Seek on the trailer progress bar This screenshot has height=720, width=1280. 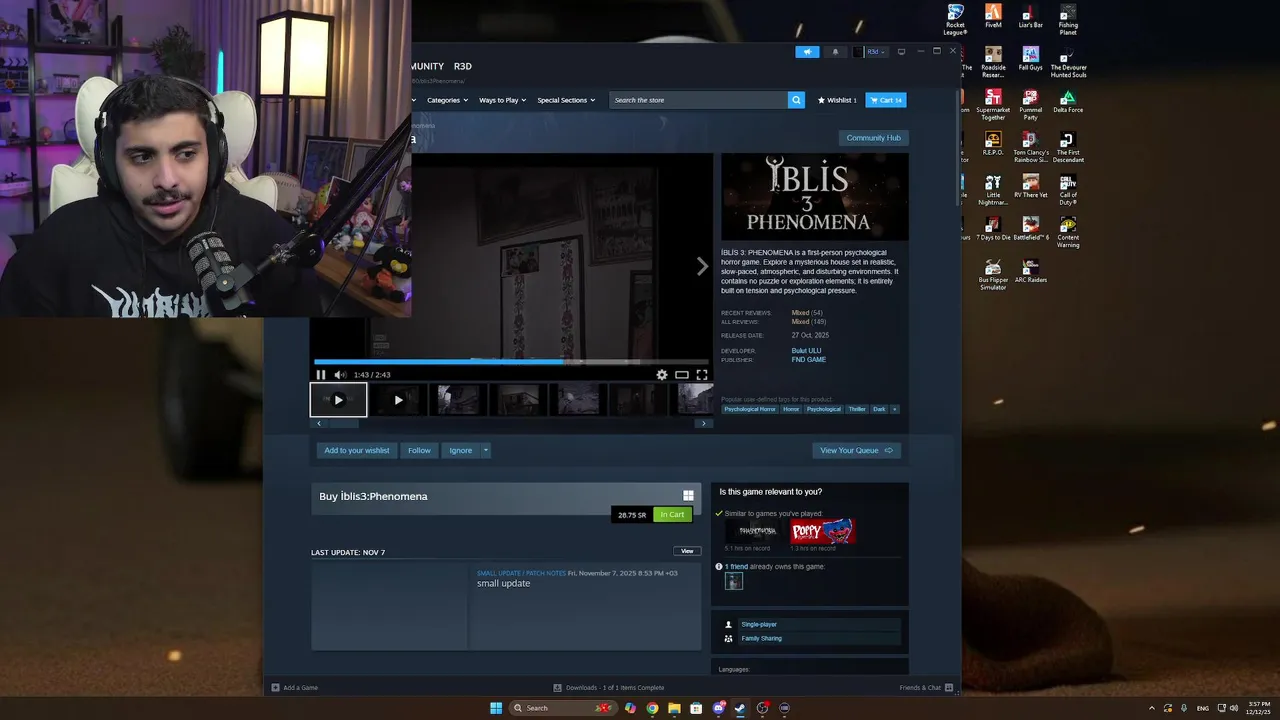(x=511, y=362)
